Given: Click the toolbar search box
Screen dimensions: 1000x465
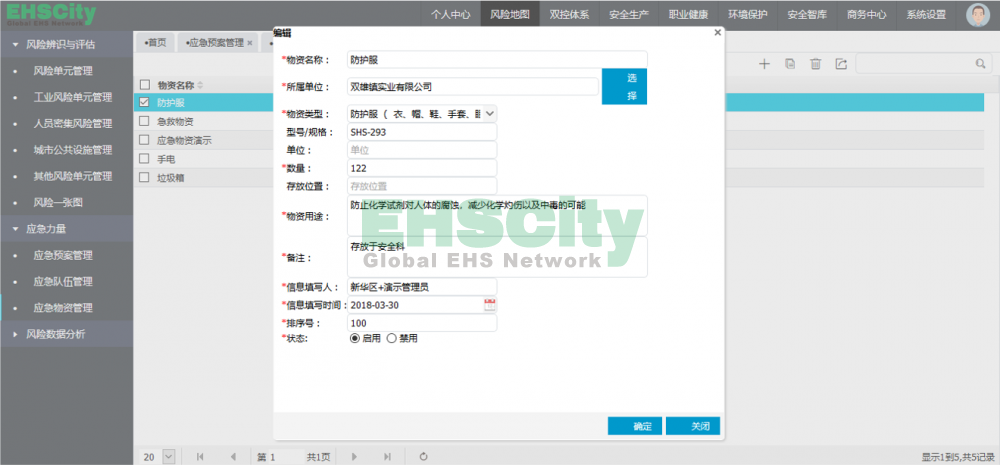Looking at the screenshot, I should [x=924, y=64].
